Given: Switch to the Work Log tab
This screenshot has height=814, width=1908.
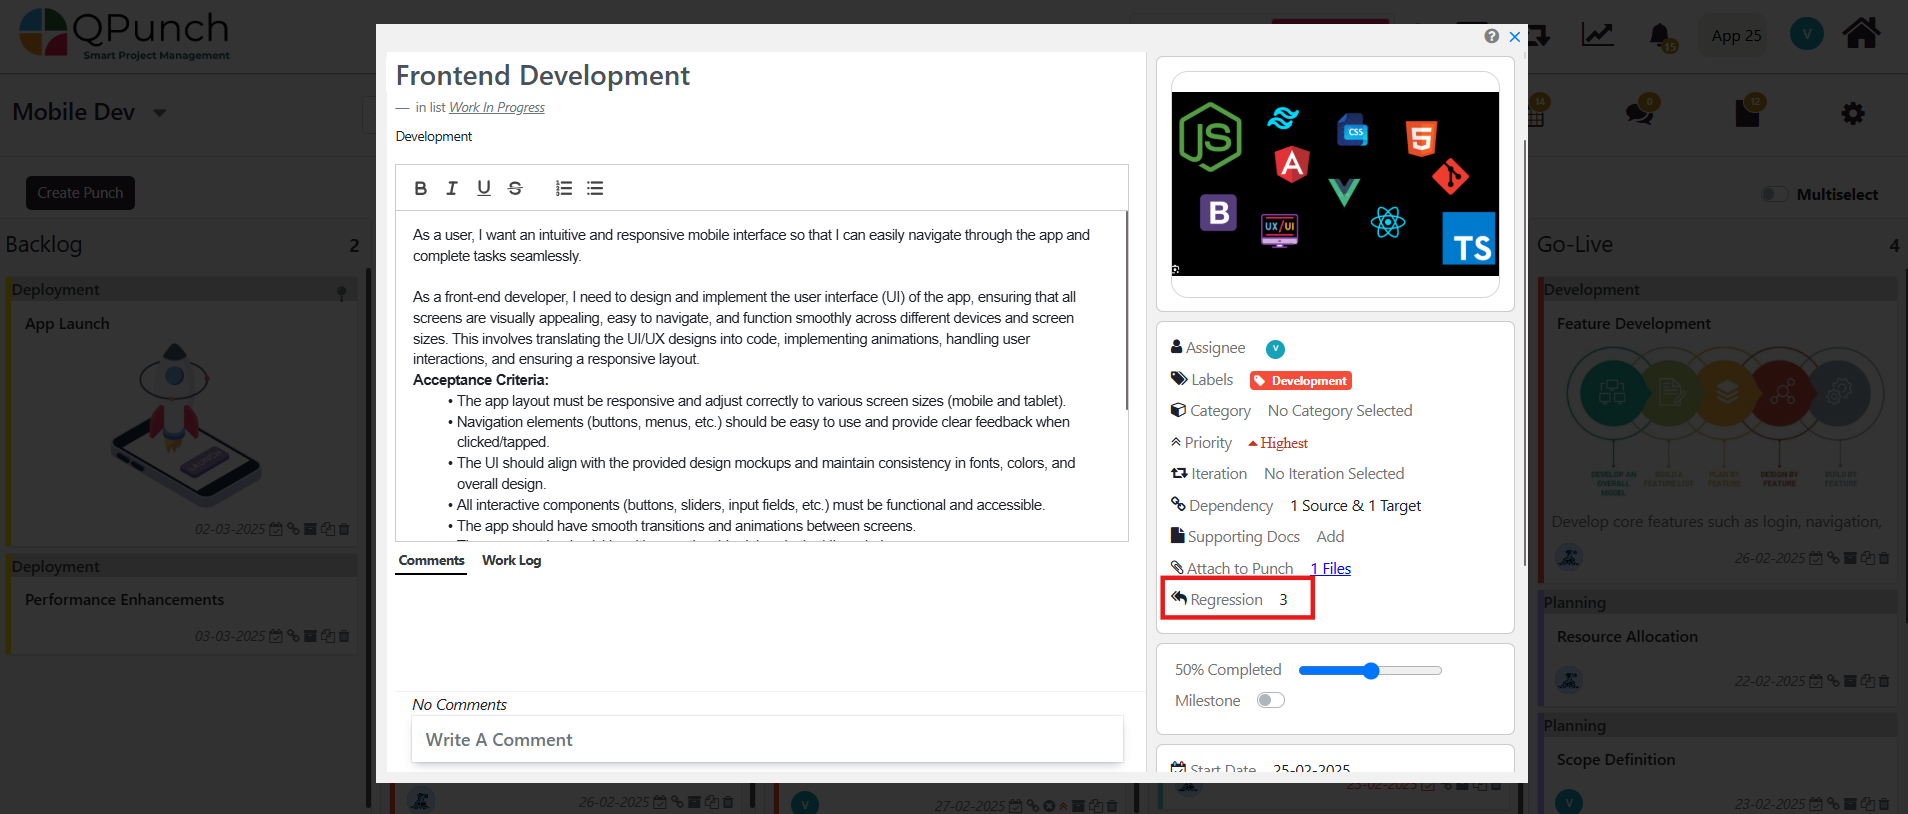Looking at the screenshot, I should [511, 560].
